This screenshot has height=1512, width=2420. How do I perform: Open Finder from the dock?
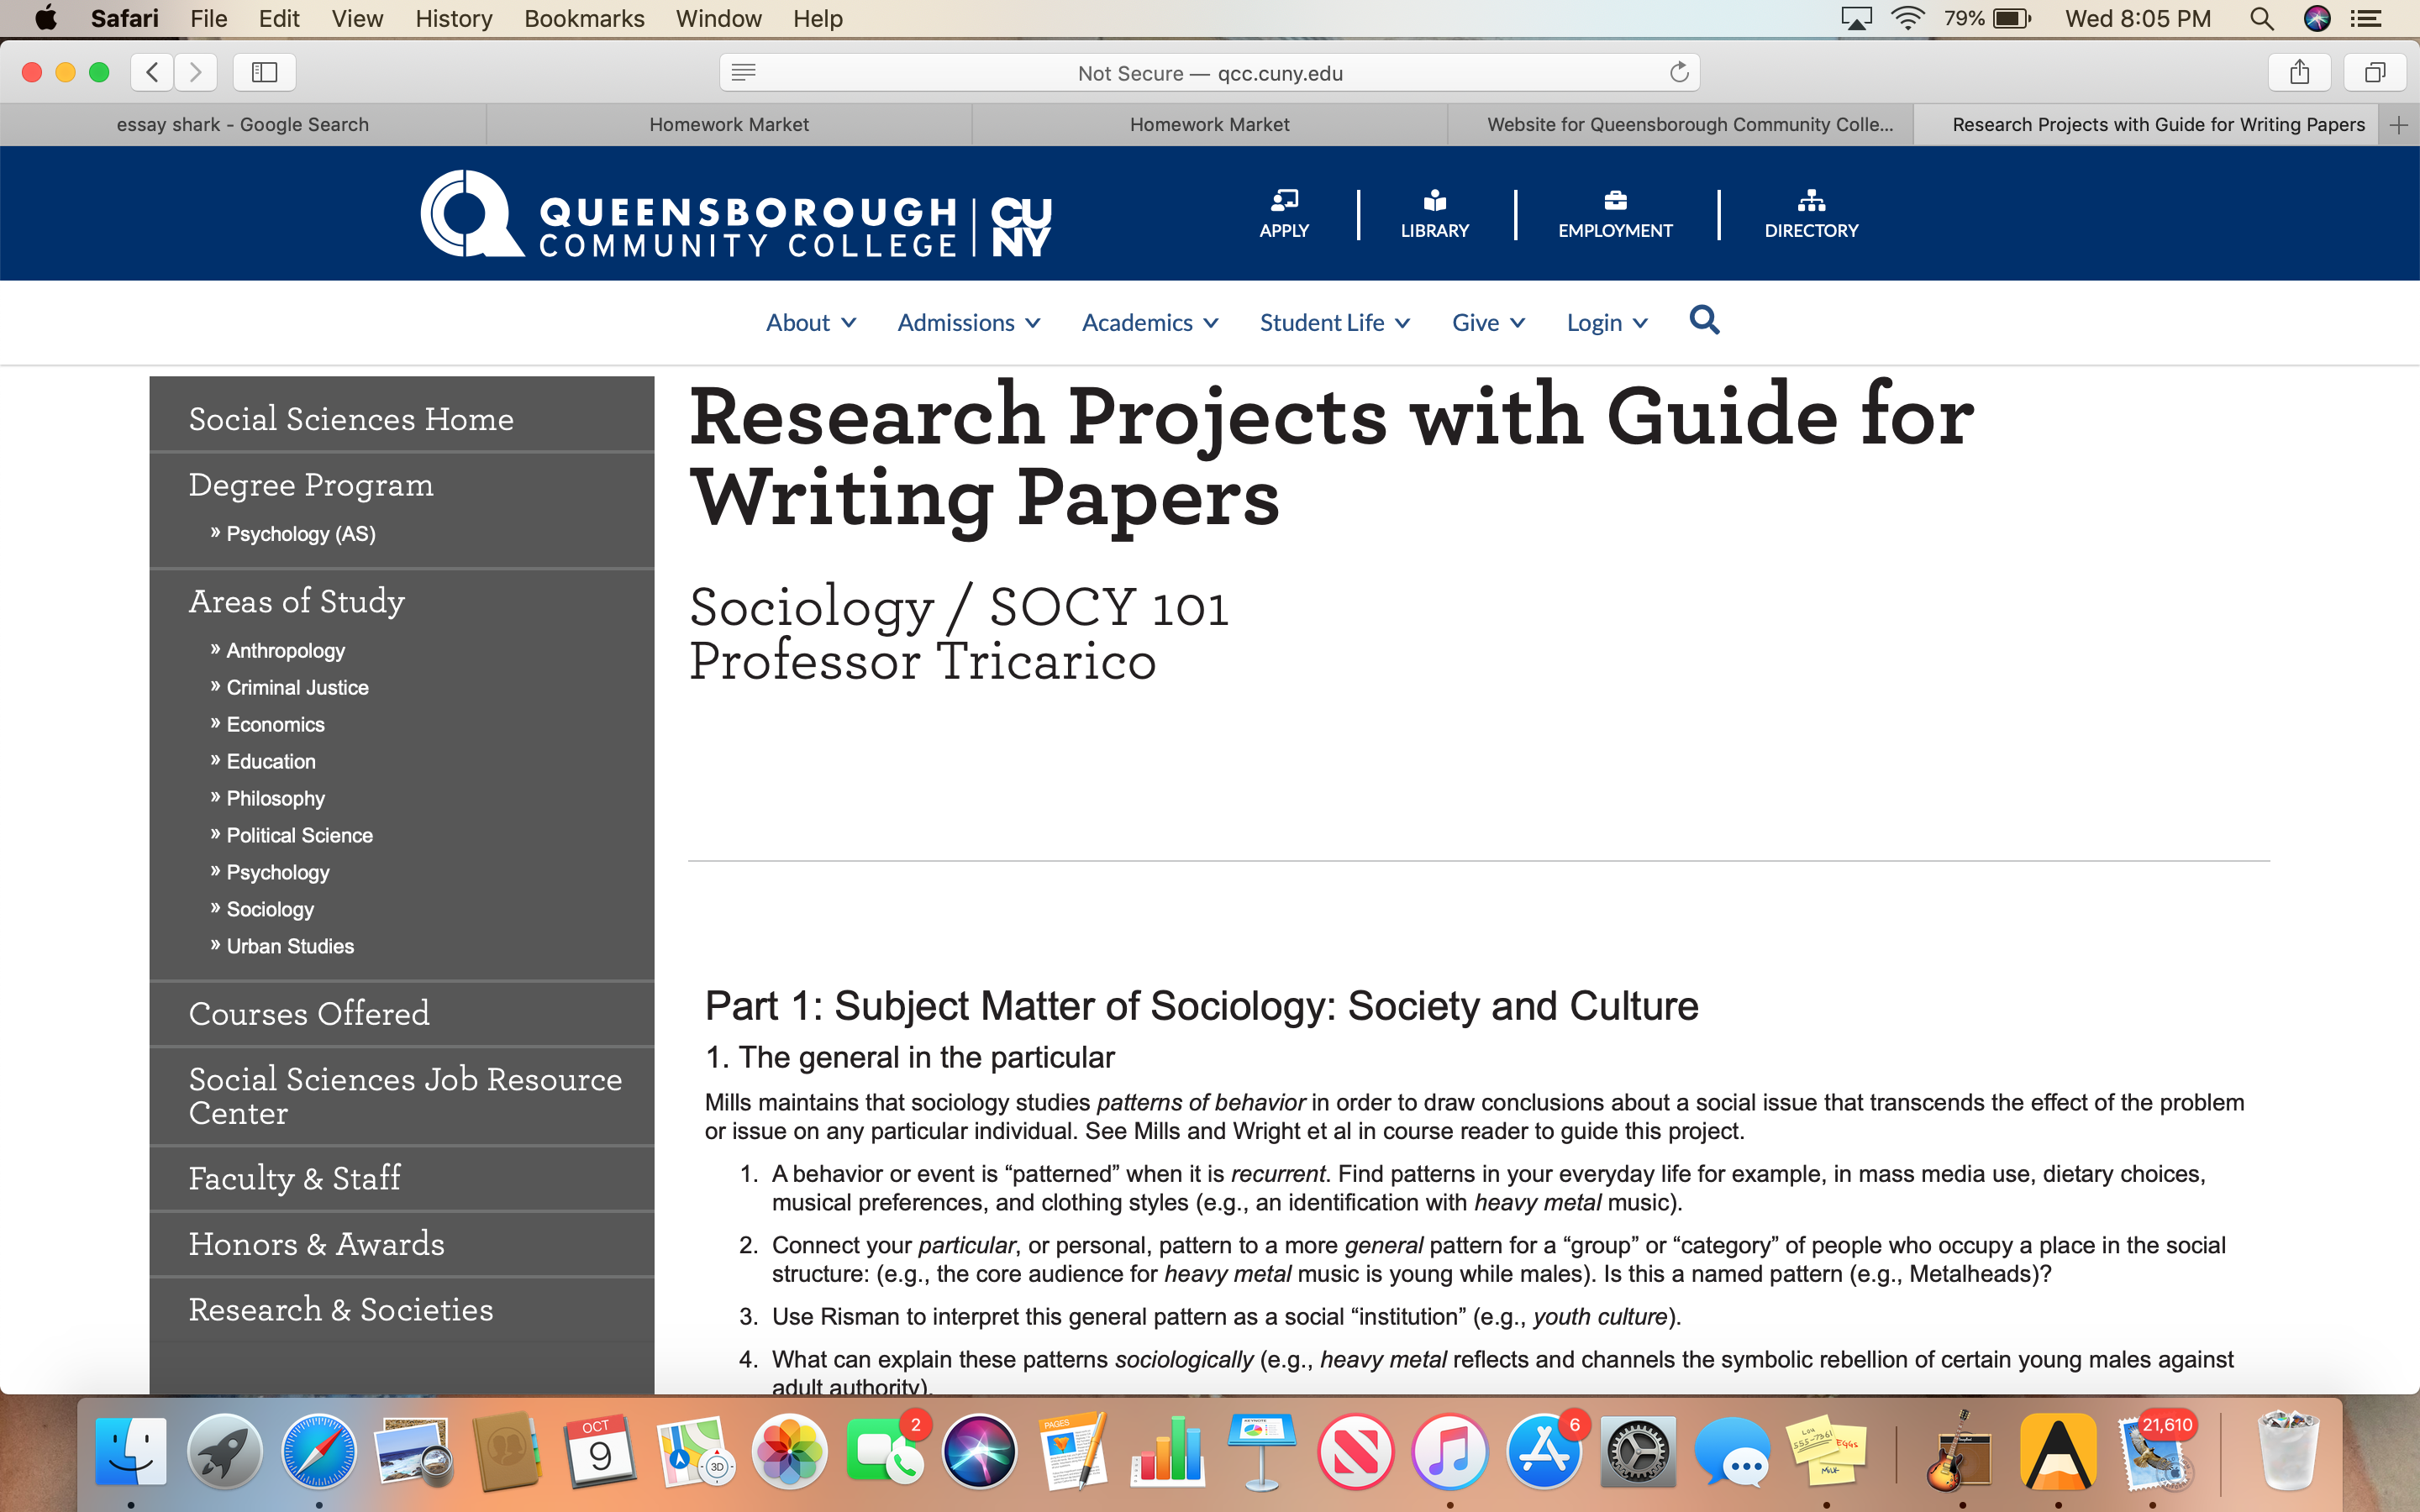coord(131,1451)
